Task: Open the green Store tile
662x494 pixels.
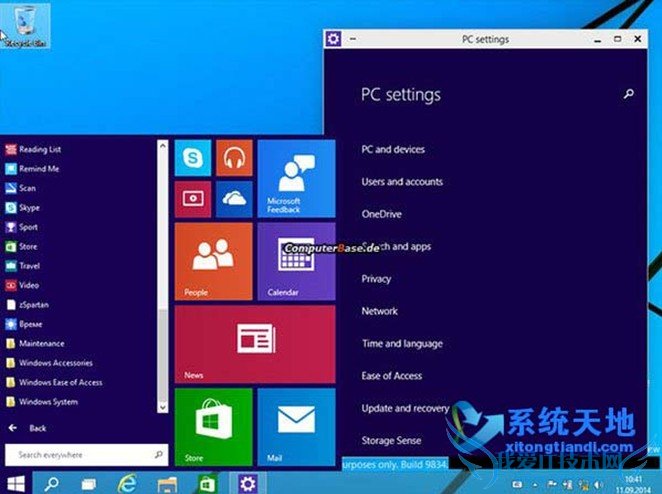Action: pos(214,427)
